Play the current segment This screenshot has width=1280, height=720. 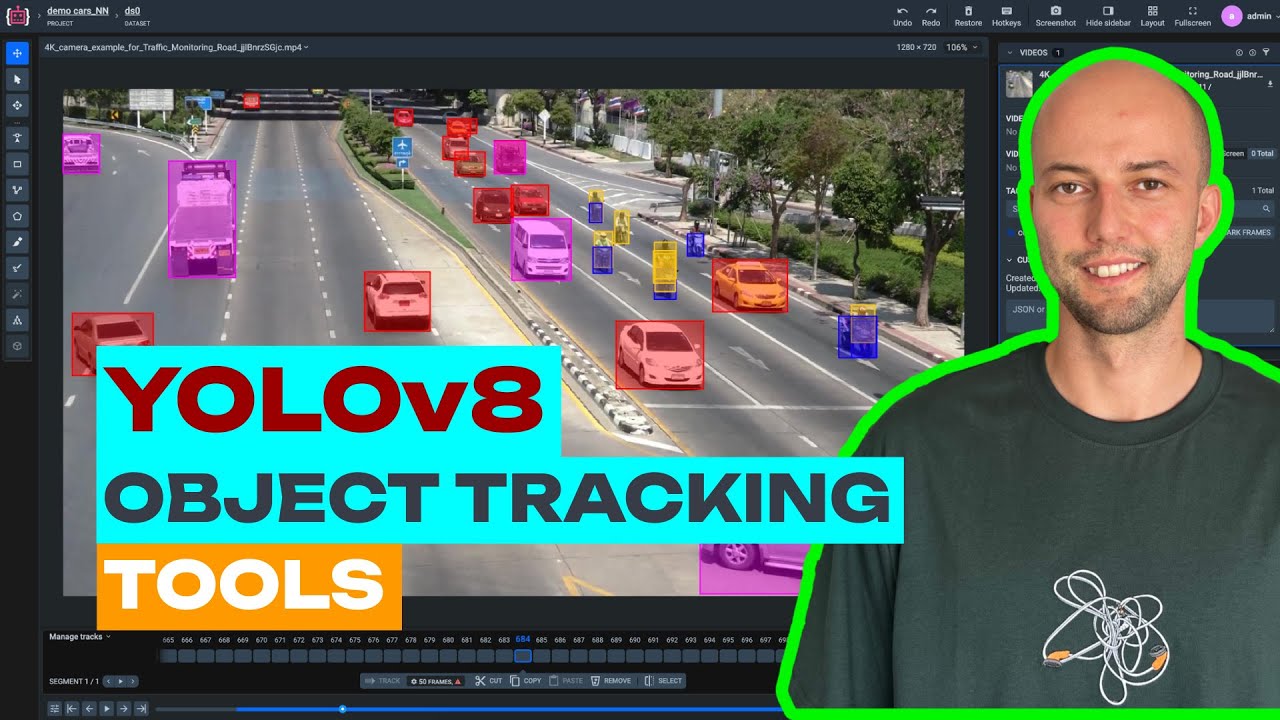121,681
